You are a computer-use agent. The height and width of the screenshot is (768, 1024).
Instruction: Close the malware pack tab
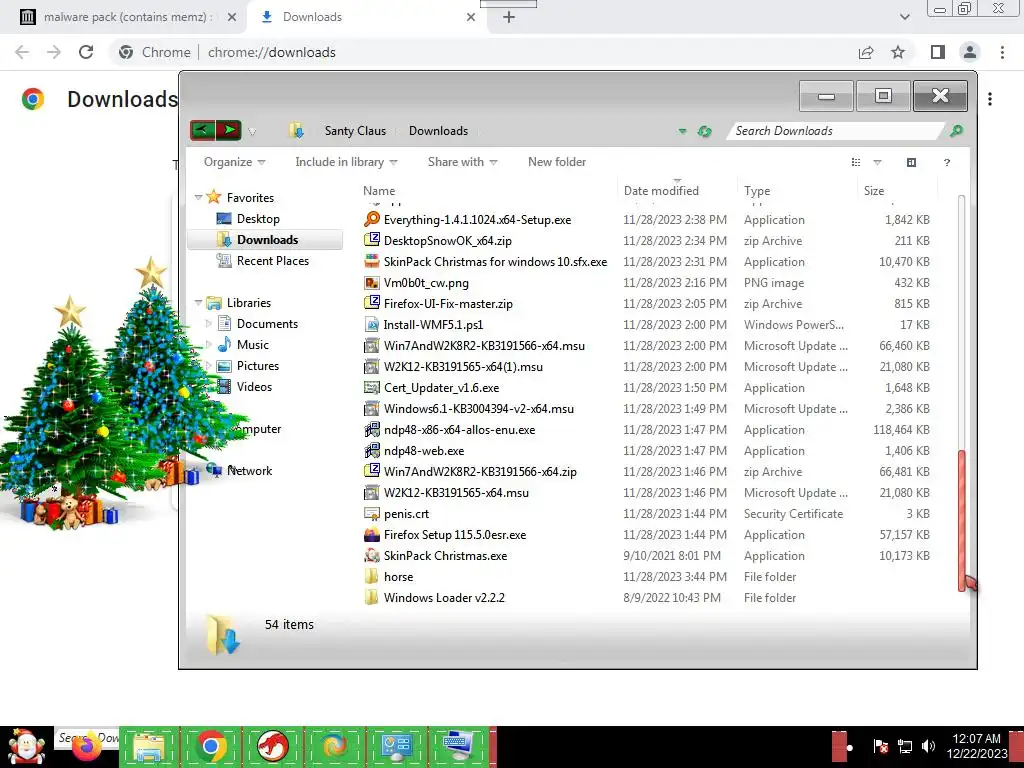click(231, 17)
